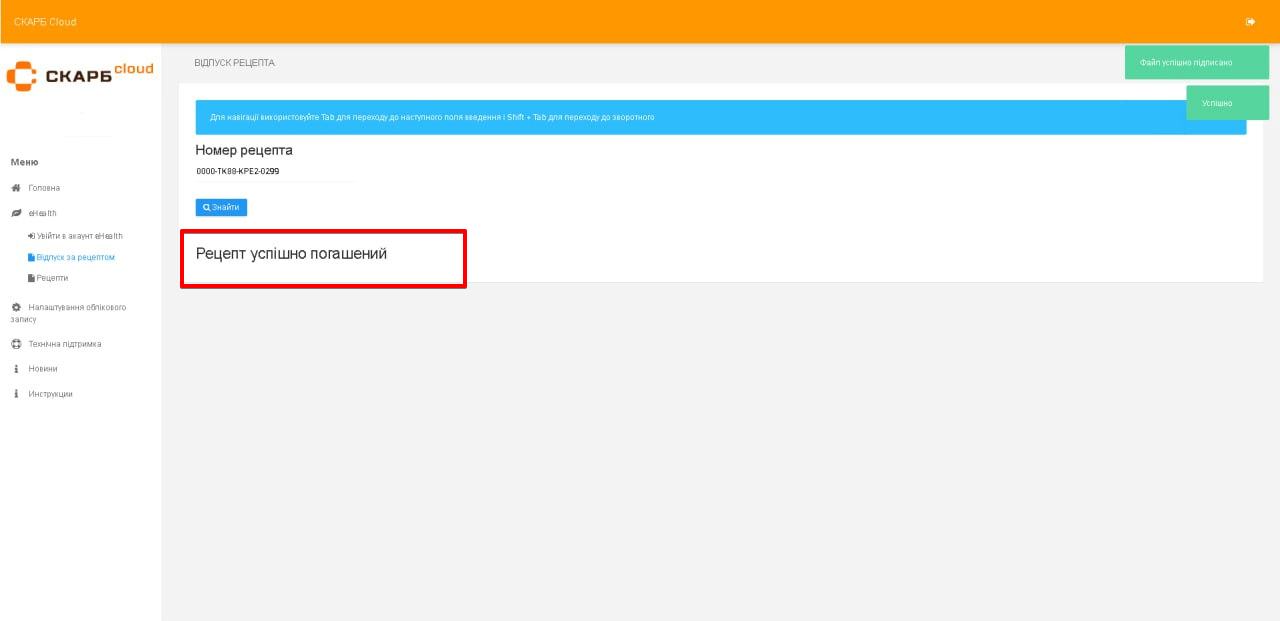Click the СКАРБ Cloud title in the header
1280x621 pixels.
(45, 22)
